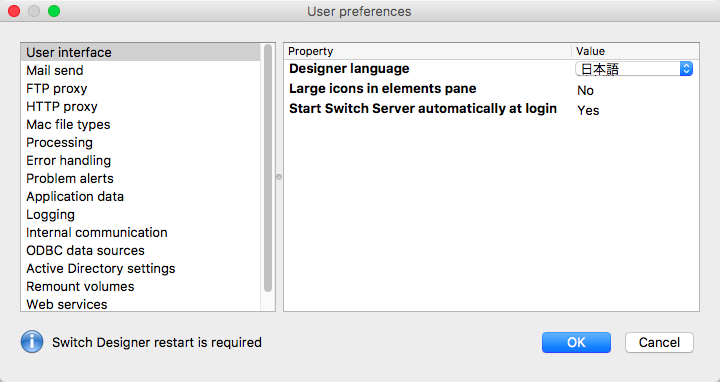Confirm changes with the OK button
Viewport: 720px width, 382px height.
(576, 343)
